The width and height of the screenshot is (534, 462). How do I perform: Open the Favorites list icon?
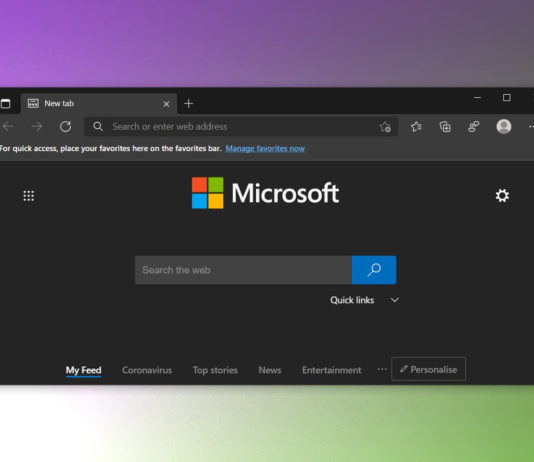tap(416, 127)
